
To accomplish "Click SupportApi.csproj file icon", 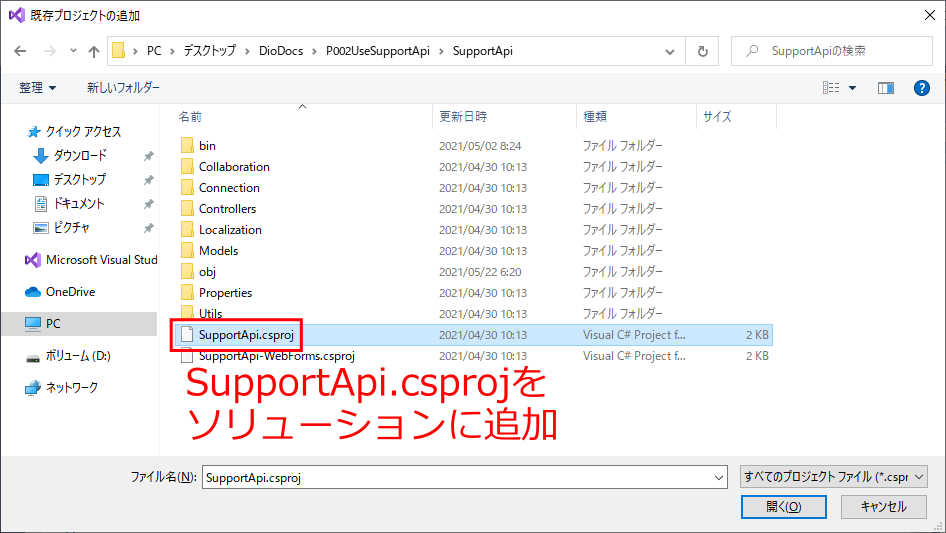I will 188,334.
